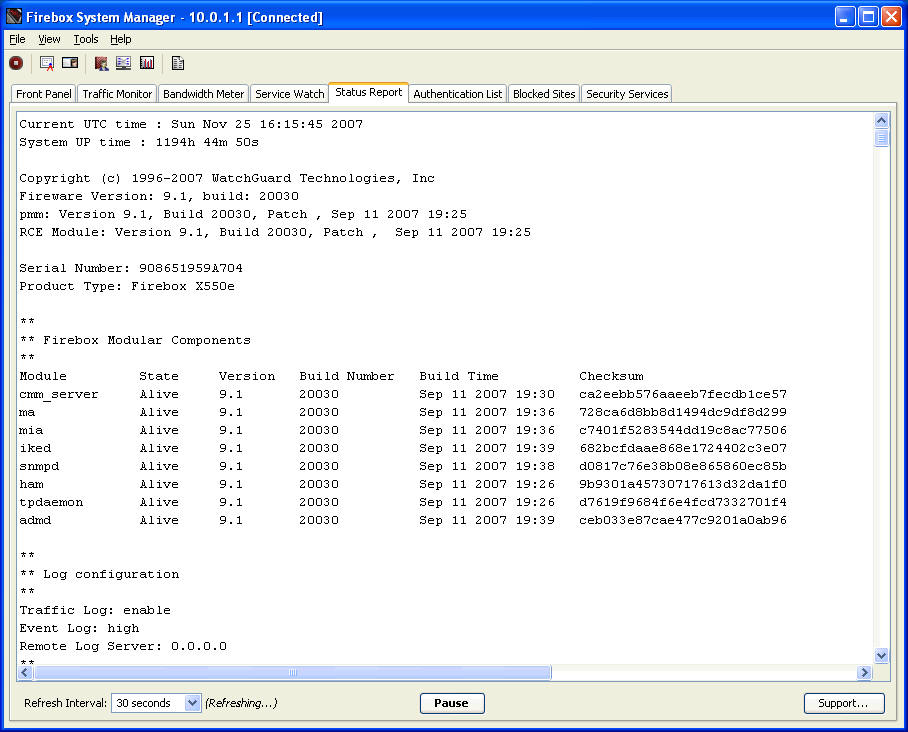
Task: Click the 'Traffic Log: enable' line
Action: pos(95,610)
